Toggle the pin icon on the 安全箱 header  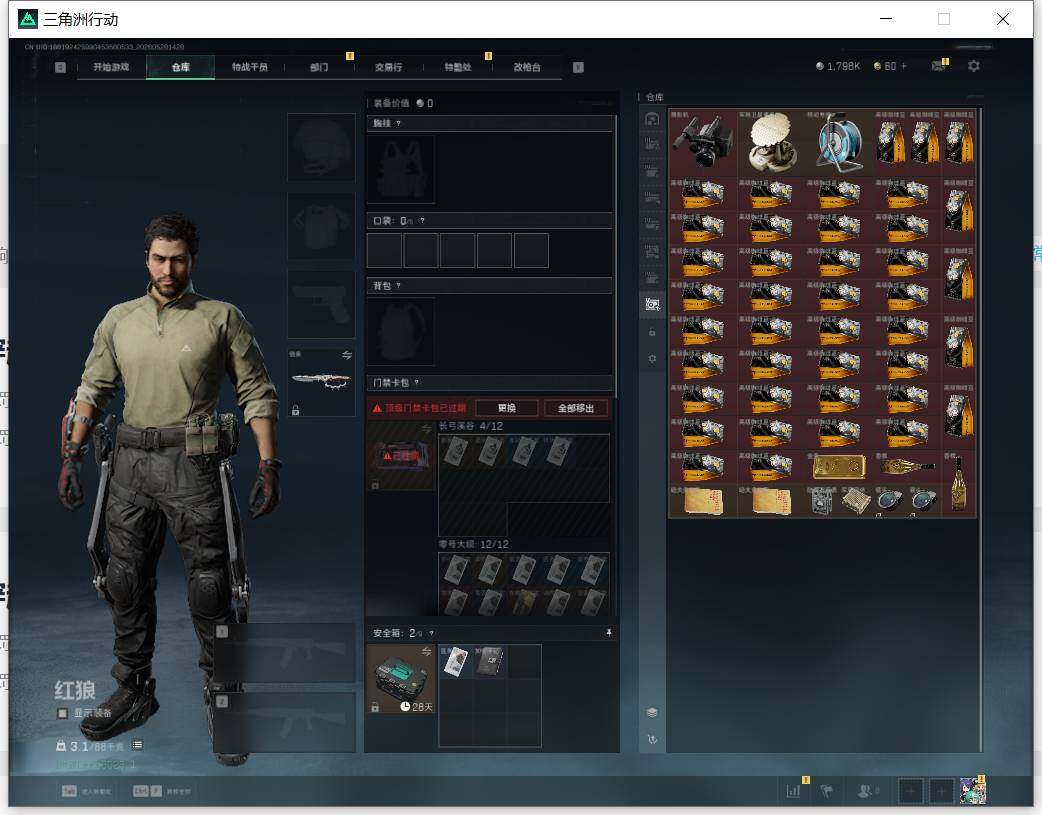(x=609, y=633)
